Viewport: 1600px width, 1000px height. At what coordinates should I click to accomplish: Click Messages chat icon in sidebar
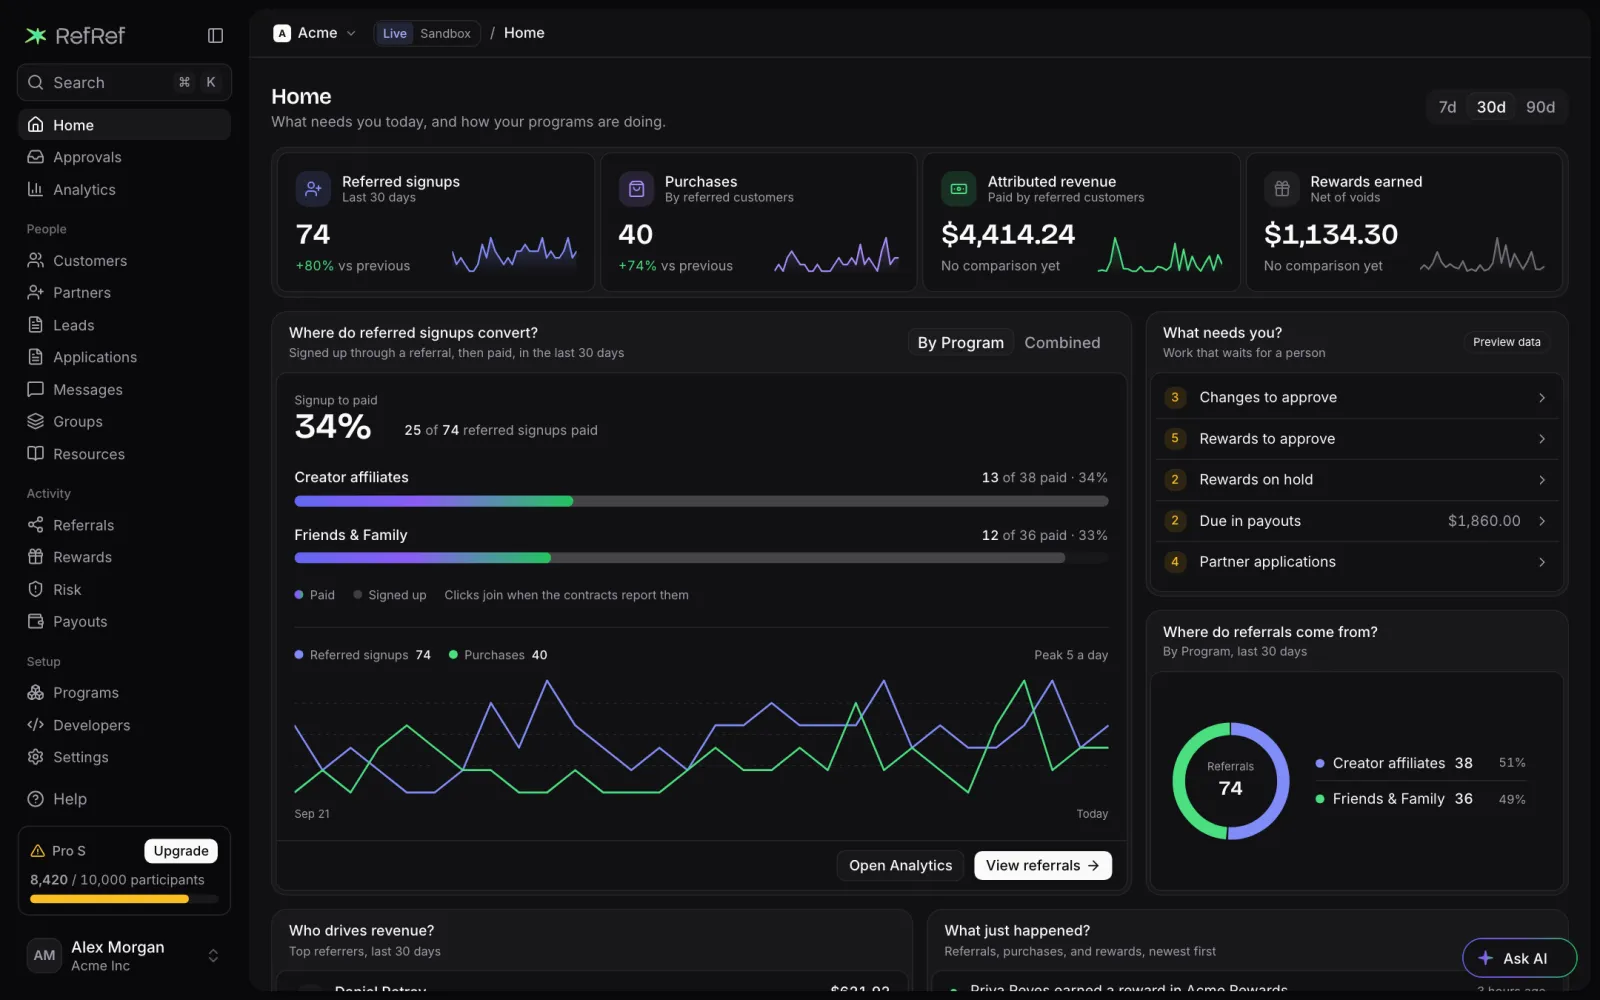(36, 389)
